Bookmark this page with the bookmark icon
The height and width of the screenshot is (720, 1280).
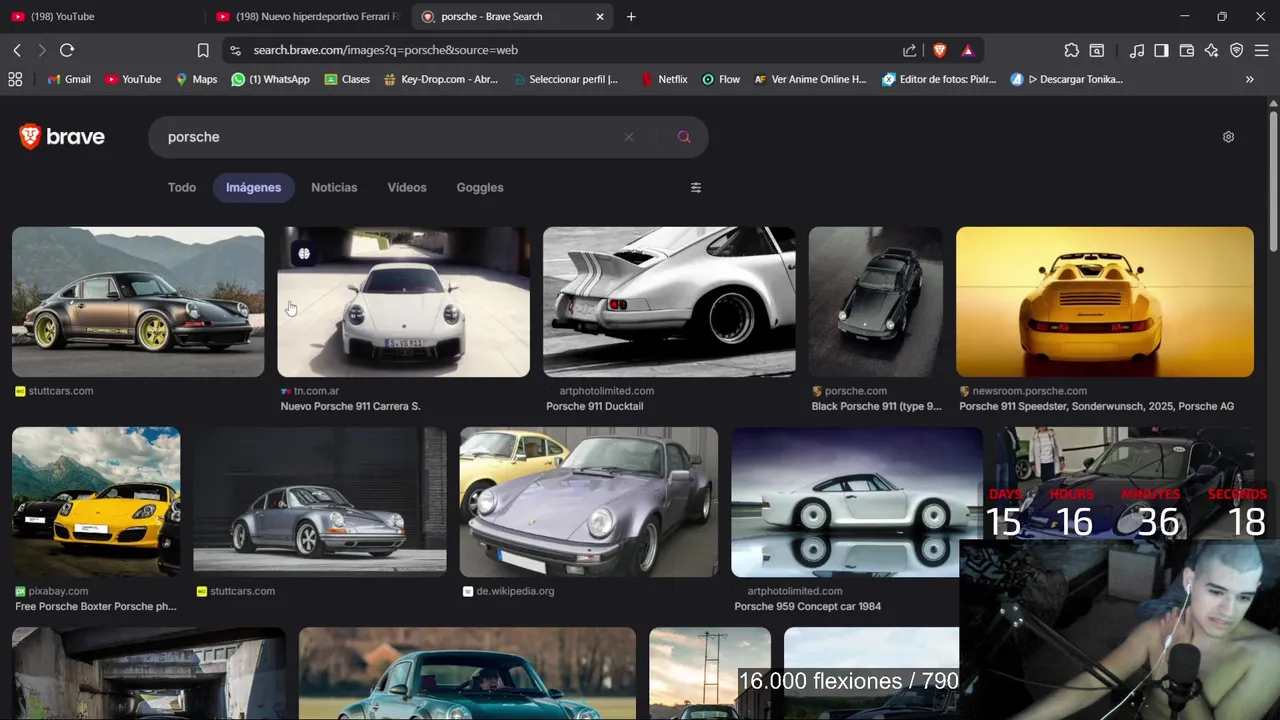click(203, 50)
